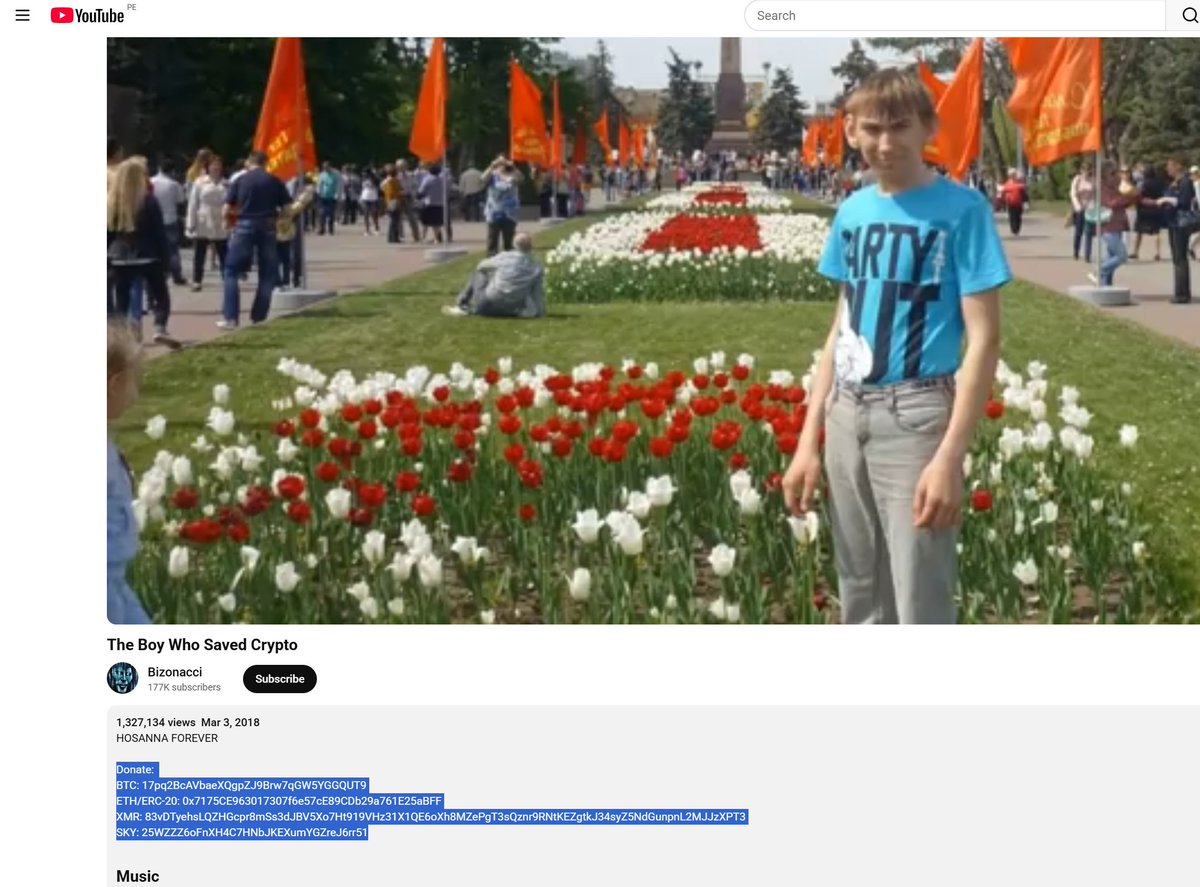Viewport: 1200px width, 887px height.
Task: Click into the Search field
Action: 955,15
